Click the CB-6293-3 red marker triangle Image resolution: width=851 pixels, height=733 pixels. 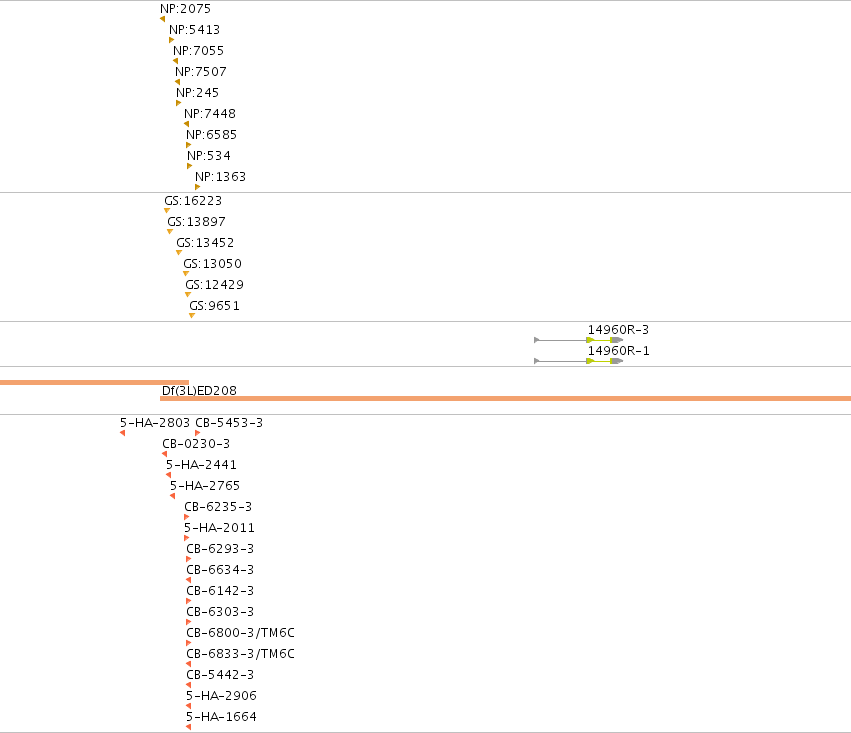pyautogui.click(x=189, y=559)
